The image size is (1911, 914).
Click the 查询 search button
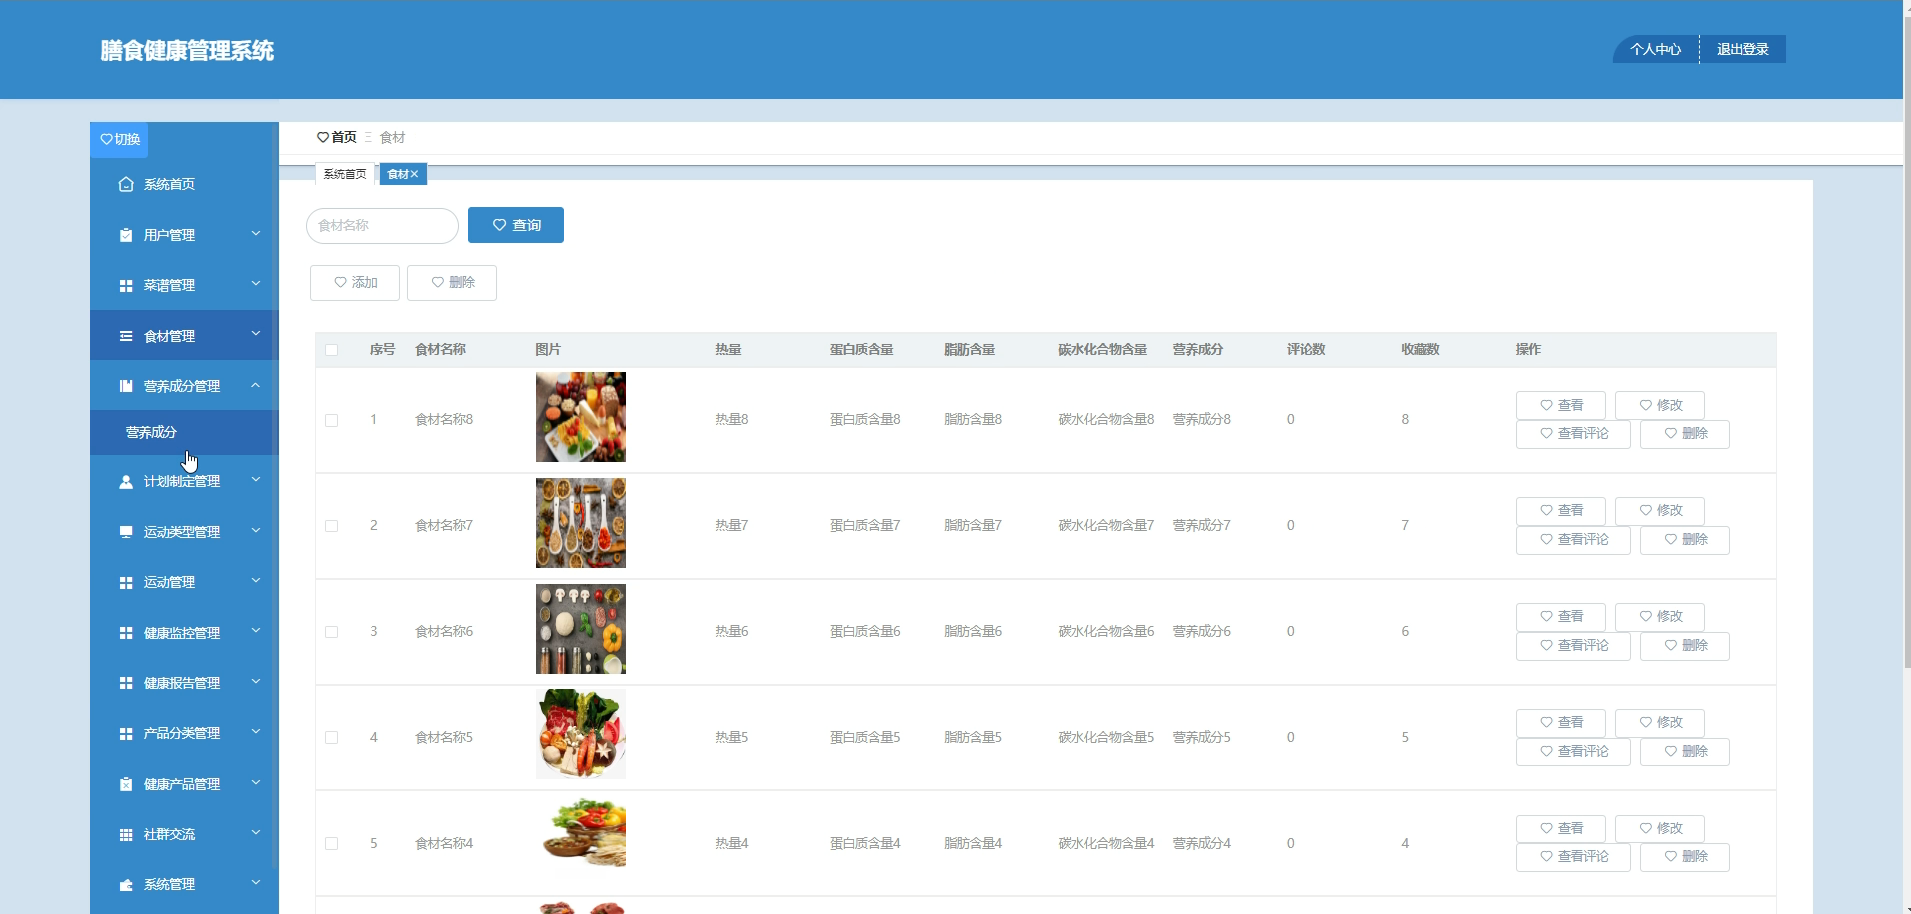[516, 225]
